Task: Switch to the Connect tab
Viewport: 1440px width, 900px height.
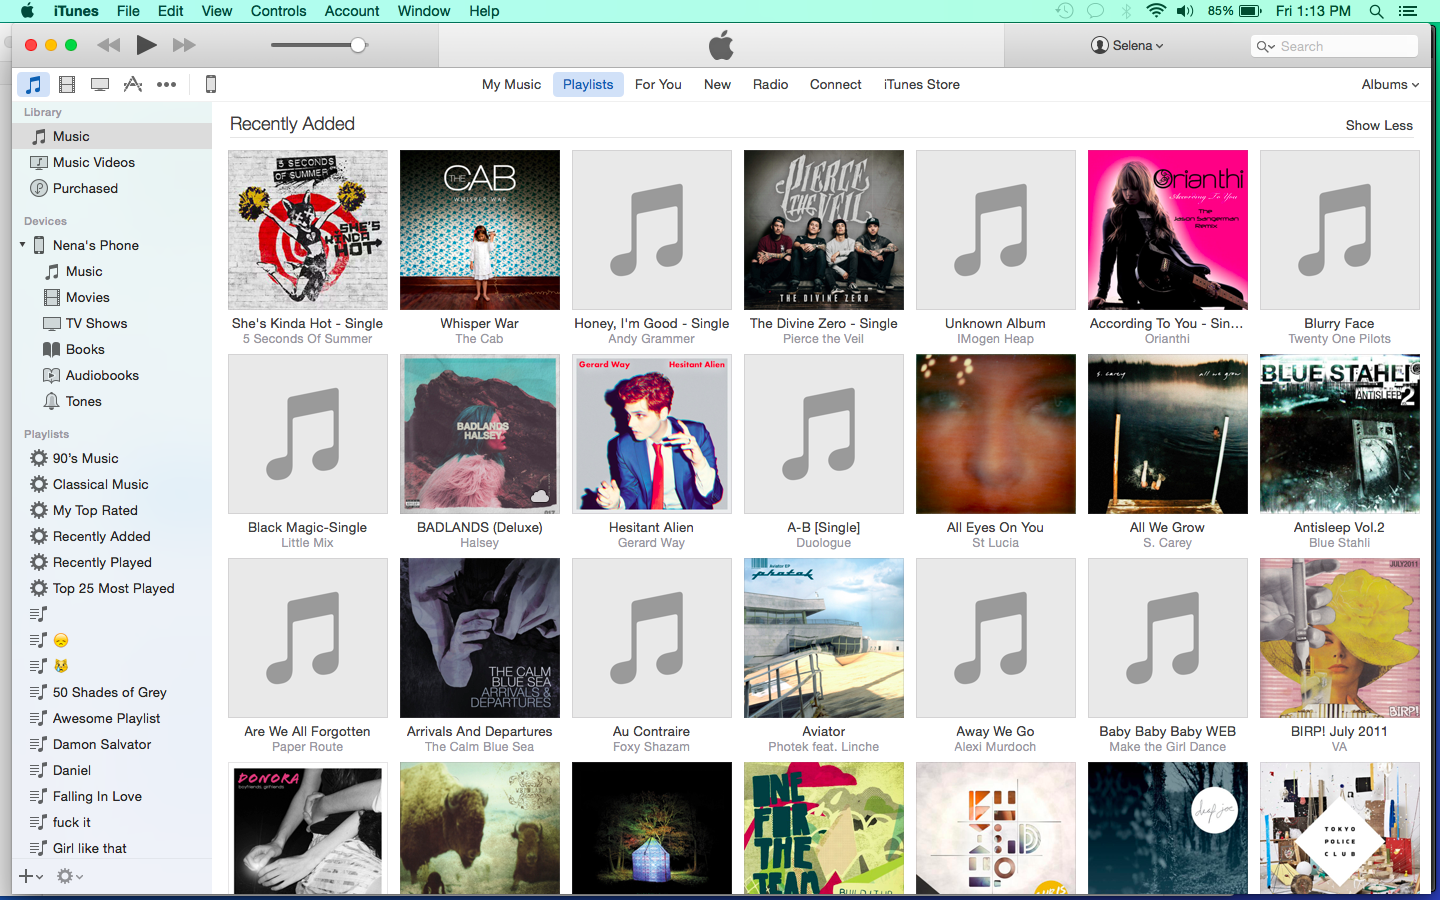Action: click(x=835, y=84)
